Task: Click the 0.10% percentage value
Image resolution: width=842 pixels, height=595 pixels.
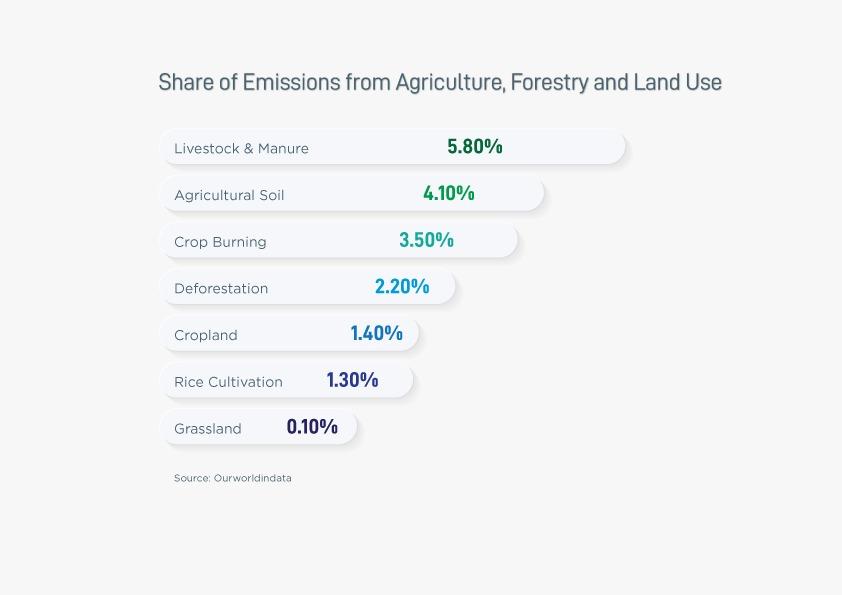Action: click(312, 427)
